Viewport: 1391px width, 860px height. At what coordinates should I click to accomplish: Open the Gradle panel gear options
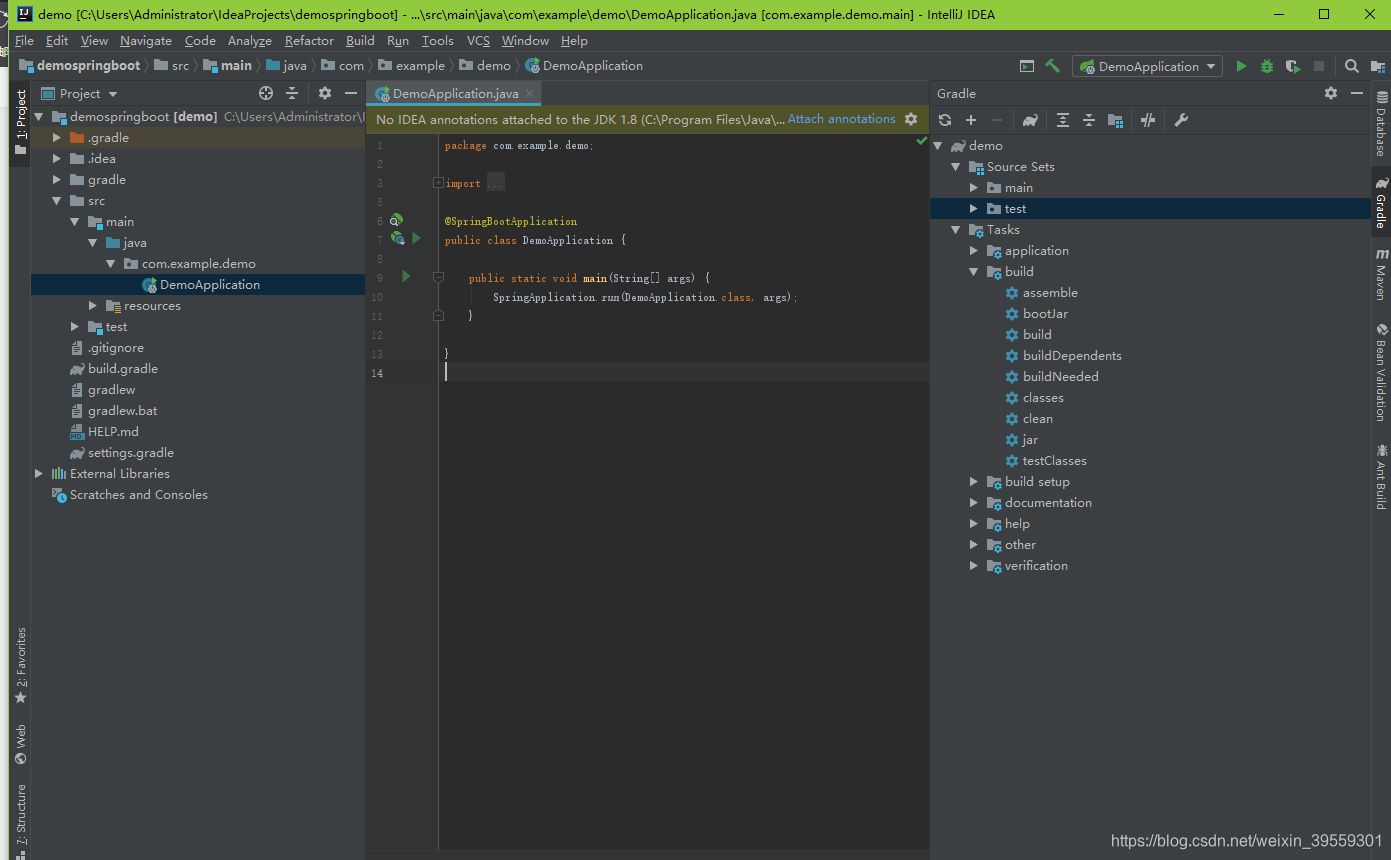click(x=1331, y=93)
